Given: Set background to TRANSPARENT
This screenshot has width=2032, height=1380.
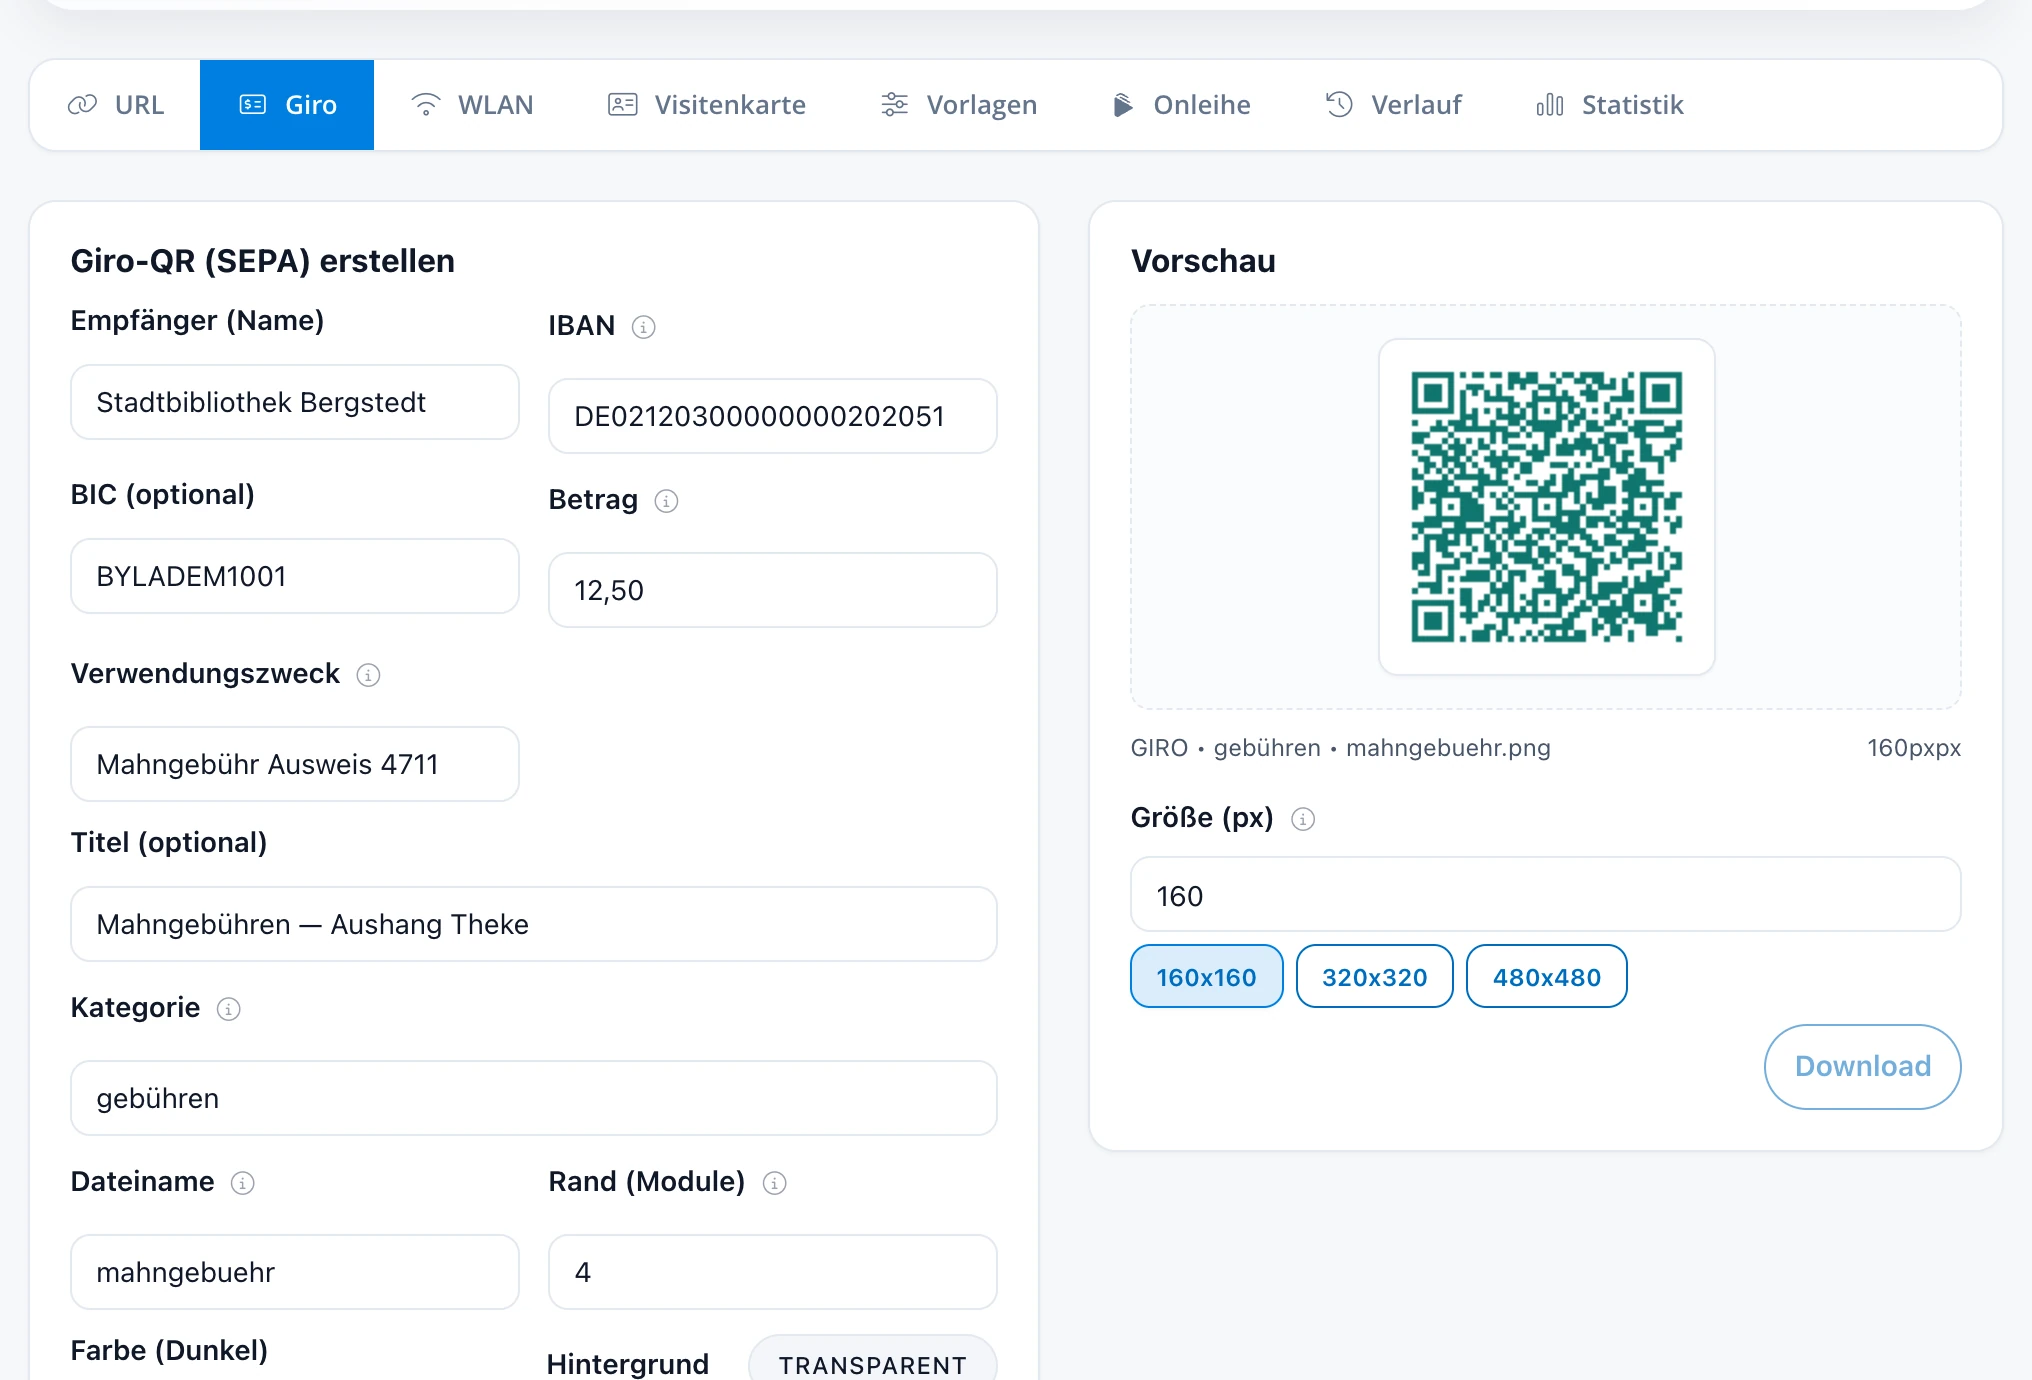Looking at the screenshot, I should tap(873, 1360).
